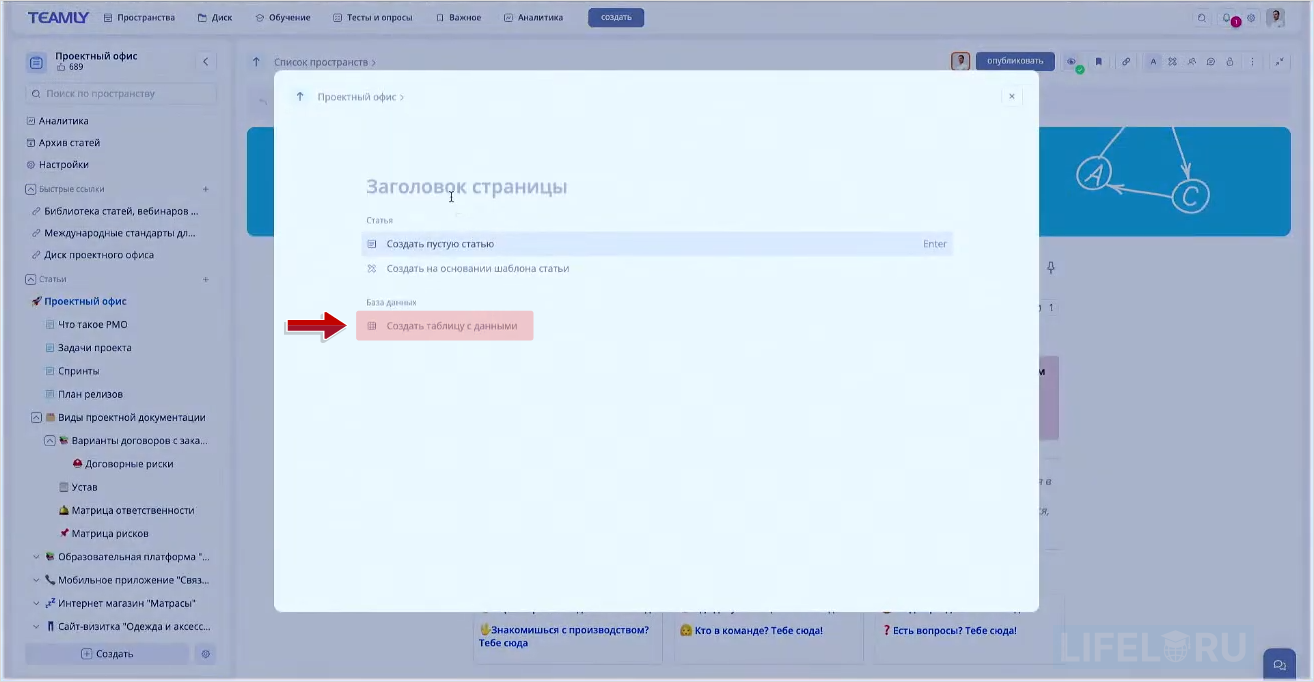Click the watch/eye icon with green checkmark
The height and width of the screenshot is (682, 1314).
(1071, 61)
